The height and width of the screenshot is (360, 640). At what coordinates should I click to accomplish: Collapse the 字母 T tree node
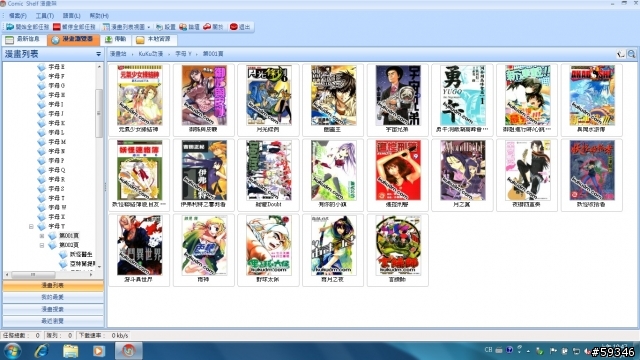(31, 226)
